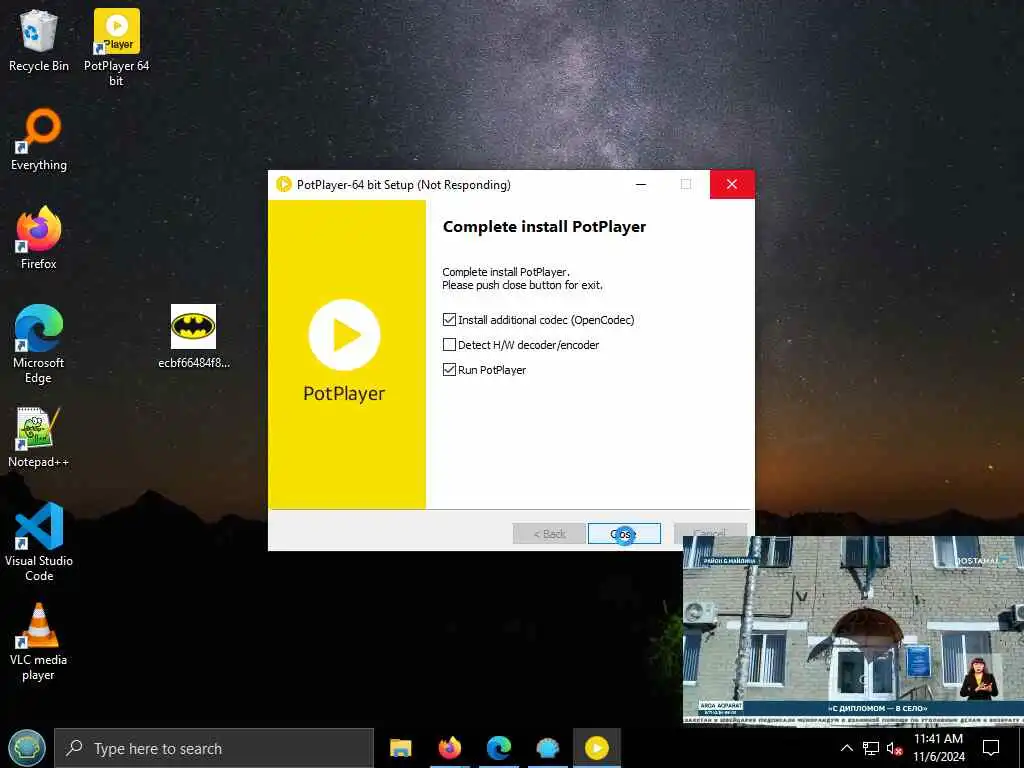Close the PotPlayer Setup window with red X
Viewport: 1024px width, 768px height.
732,185
